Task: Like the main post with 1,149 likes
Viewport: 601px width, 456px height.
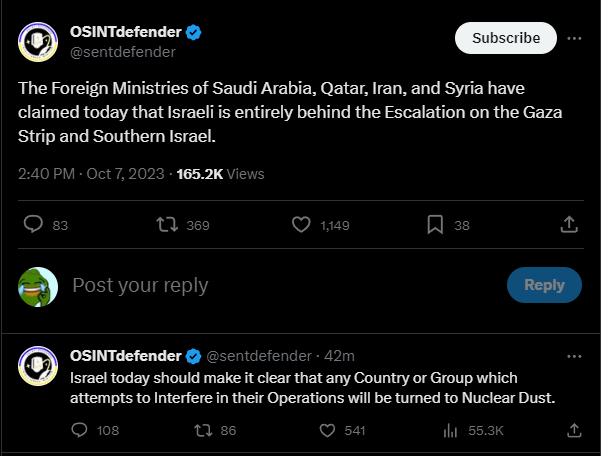Action: pyautogui.click(x=301, y=225)
